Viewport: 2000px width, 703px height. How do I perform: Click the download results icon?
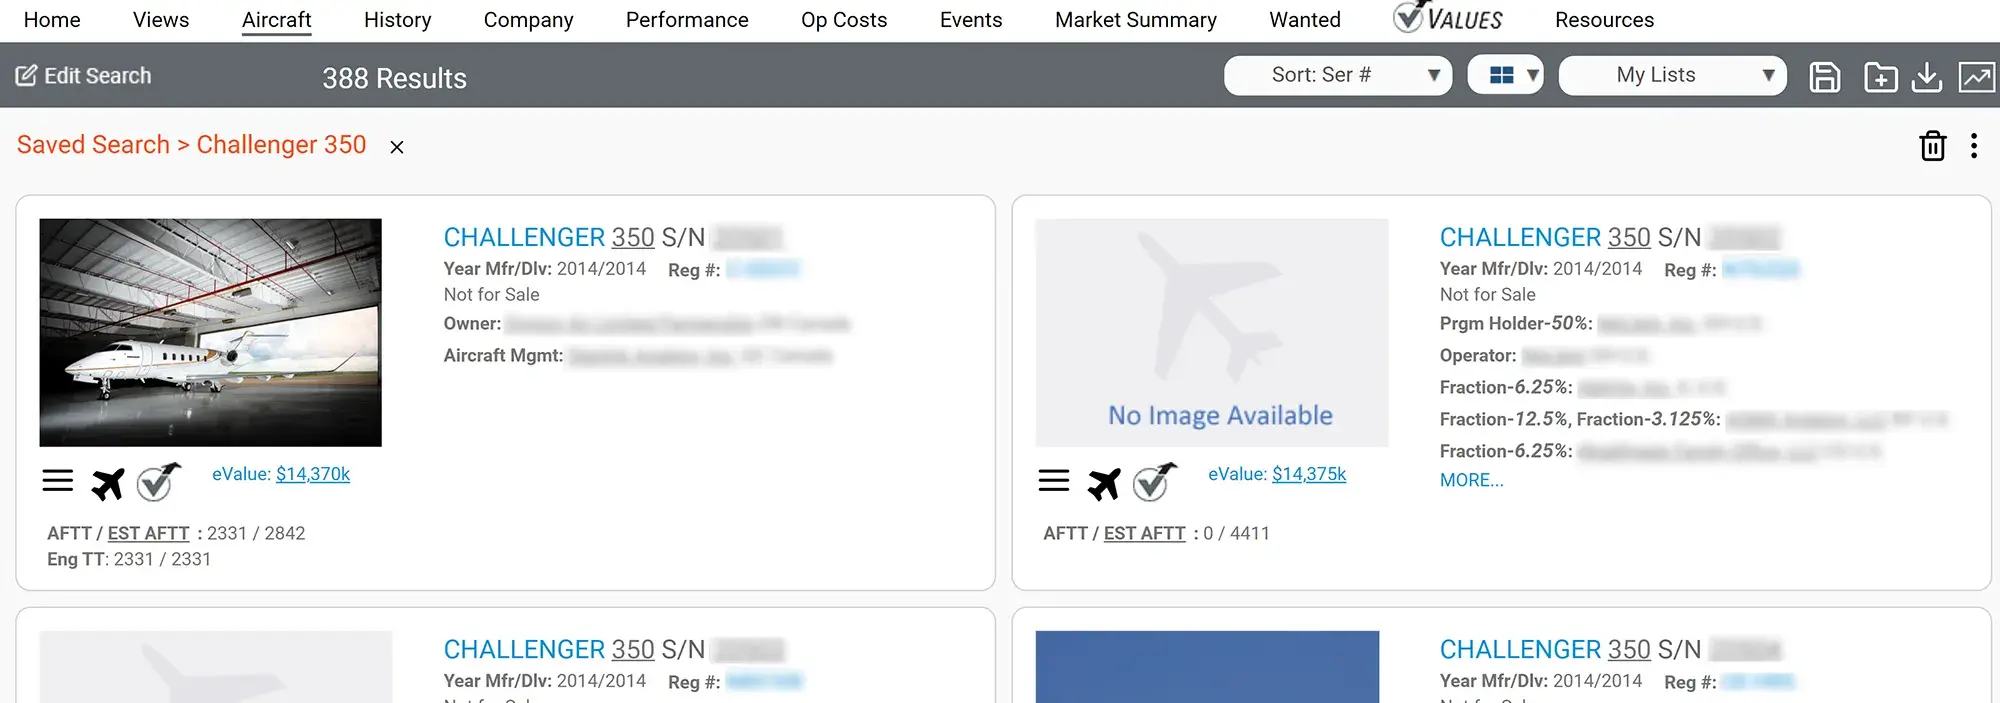tap(1926, 77)
